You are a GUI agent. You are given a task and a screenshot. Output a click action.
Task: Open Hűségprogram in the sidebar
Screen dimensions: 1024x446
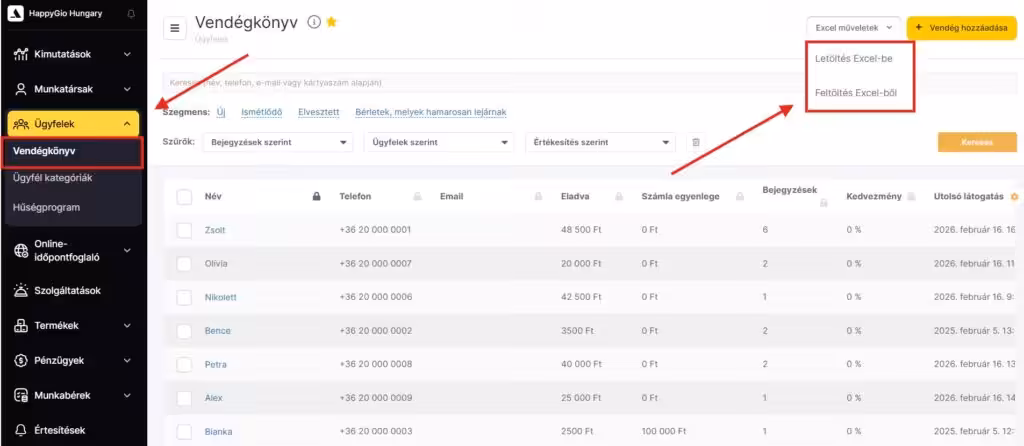tap(46, 207)
